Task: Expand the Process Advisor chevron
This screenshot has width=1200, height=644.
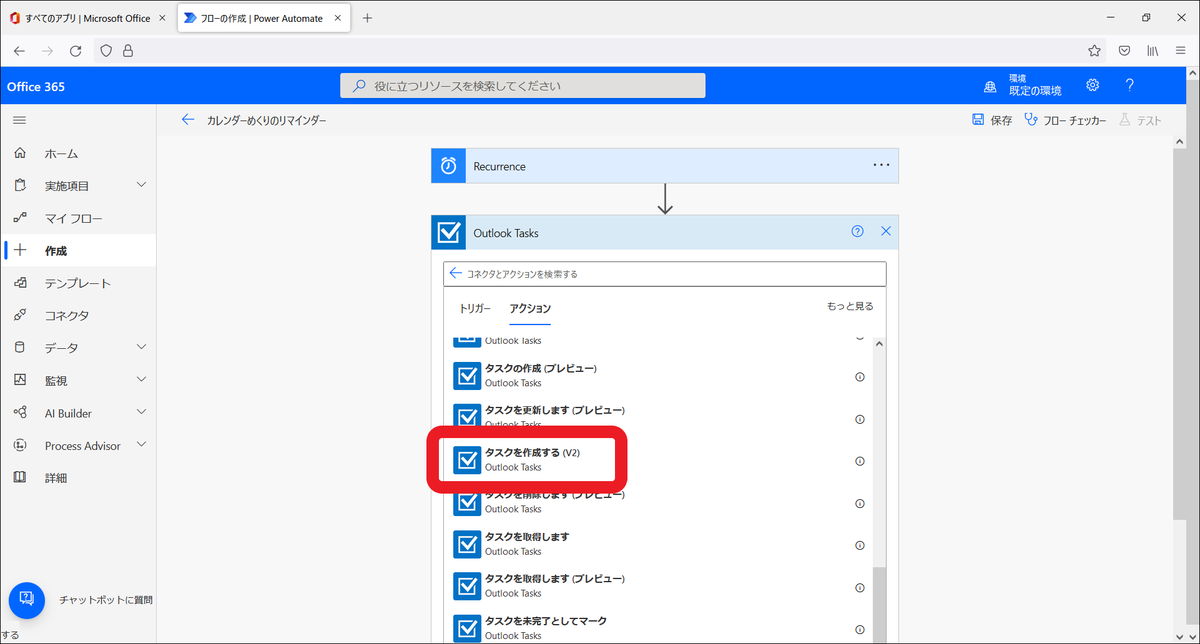Action: coord(141,444)
